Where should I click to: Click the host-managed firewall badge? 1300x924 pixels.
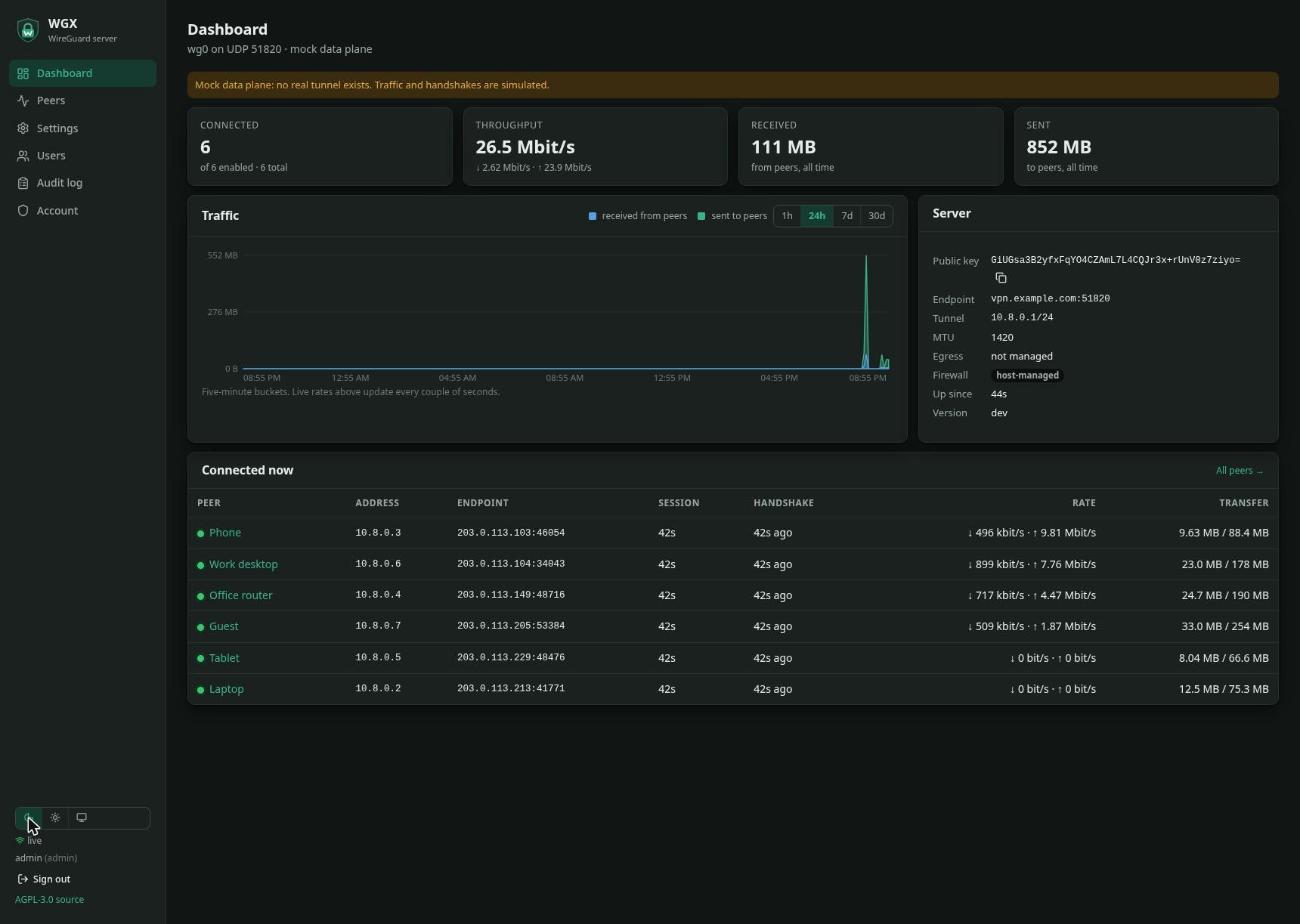point(1027,375)
